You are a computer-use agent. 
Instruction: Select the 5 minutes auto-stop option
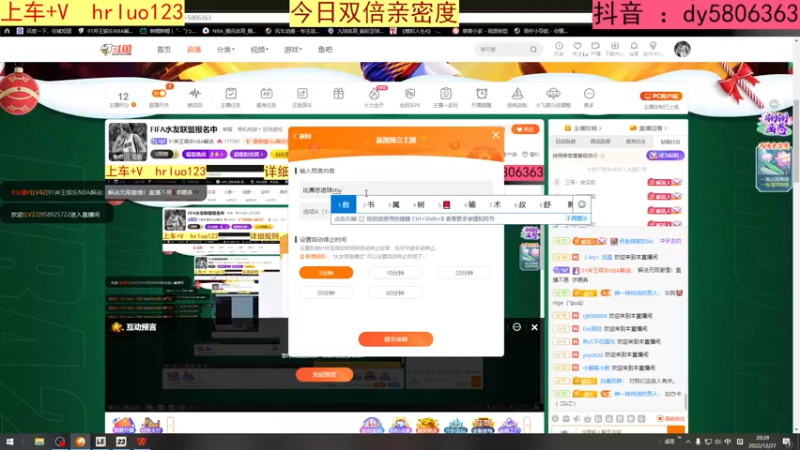(326, 273)
